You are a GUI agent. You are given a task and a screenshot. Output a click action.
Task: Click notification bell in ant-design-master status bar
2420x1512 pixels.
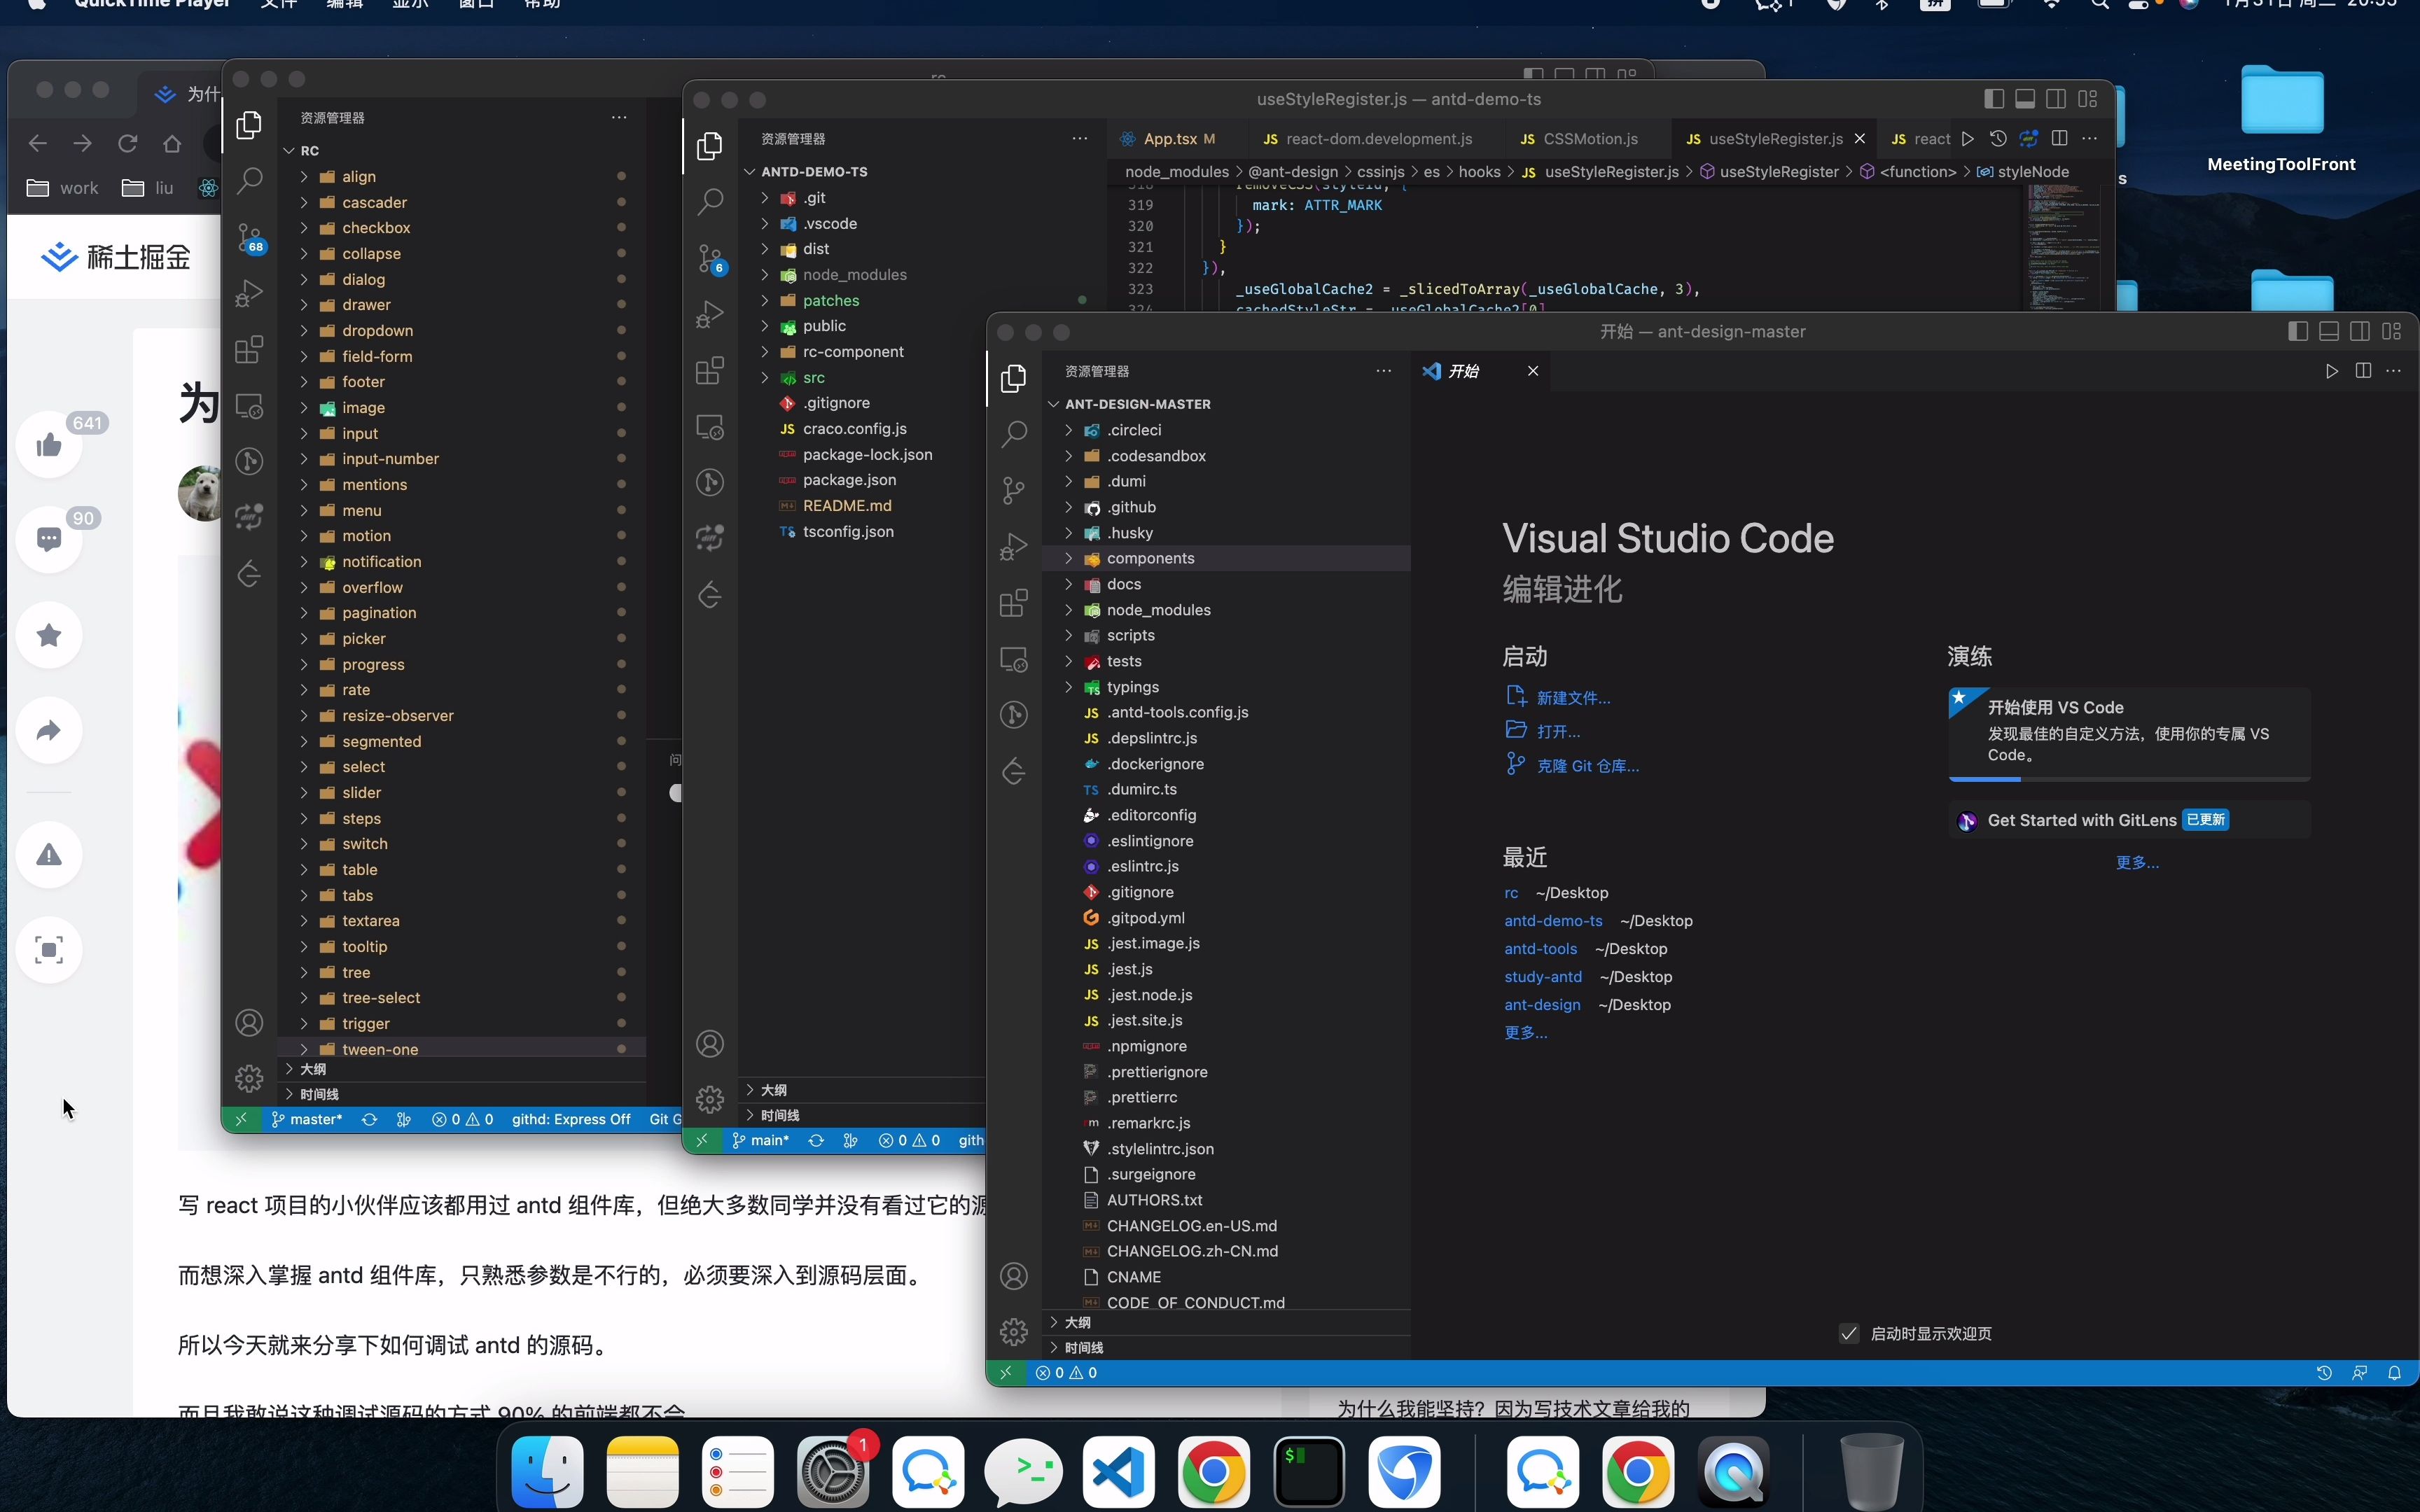[2394, 1373]
